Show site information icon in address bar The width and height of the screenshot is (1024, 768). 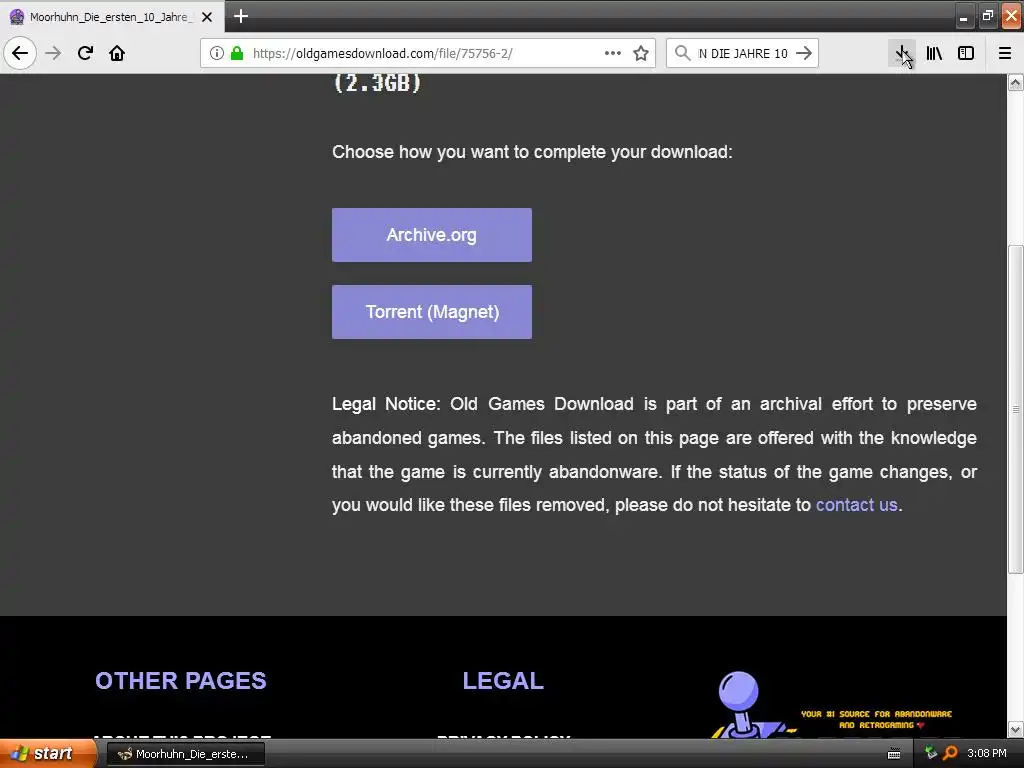pos(217,53)
